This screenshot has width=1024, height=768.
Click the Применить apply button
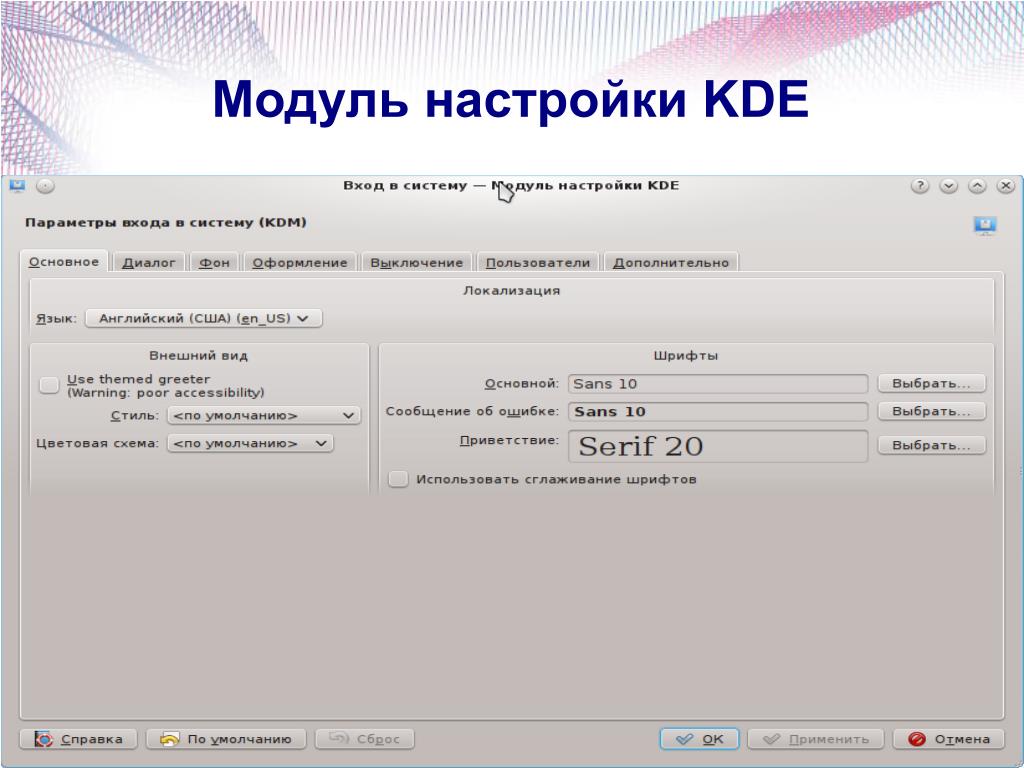tap(816, 739)
